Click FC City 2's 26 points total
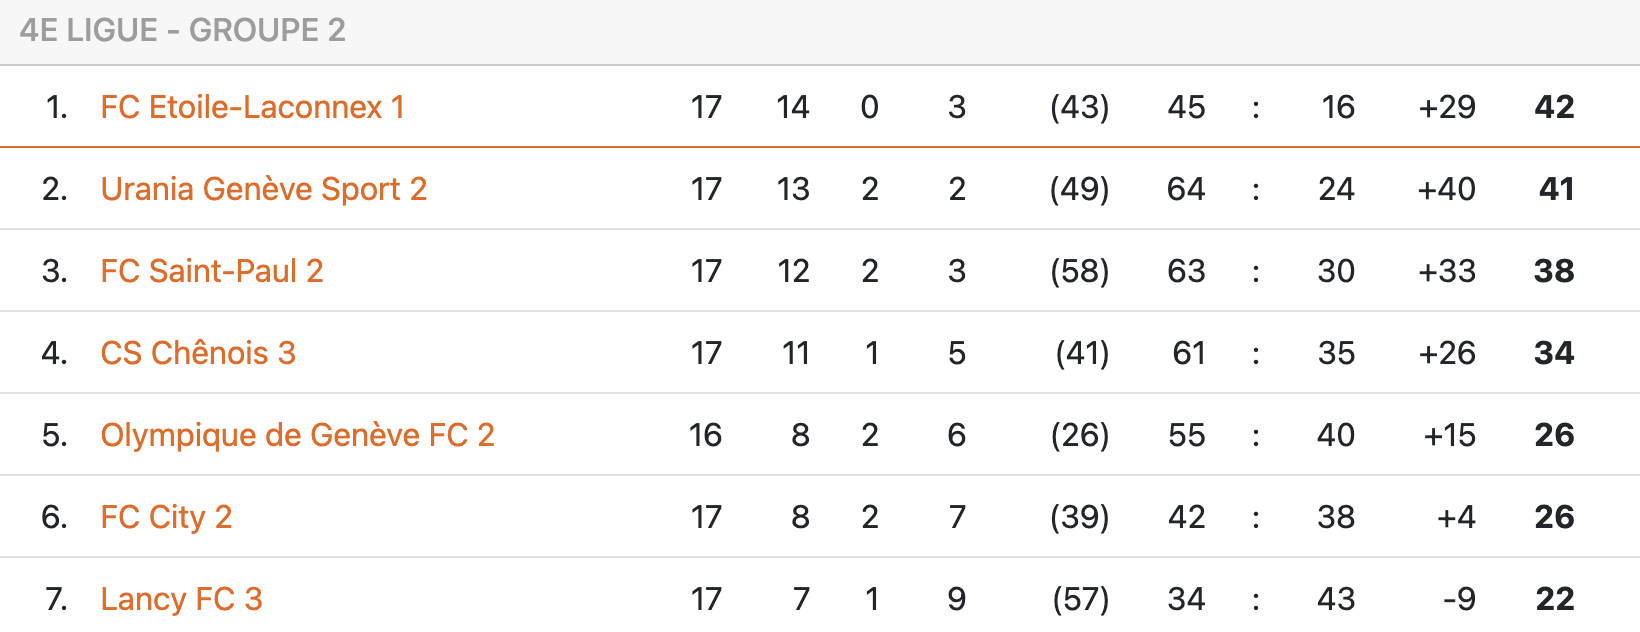1640x632 pixels. 1554,517
